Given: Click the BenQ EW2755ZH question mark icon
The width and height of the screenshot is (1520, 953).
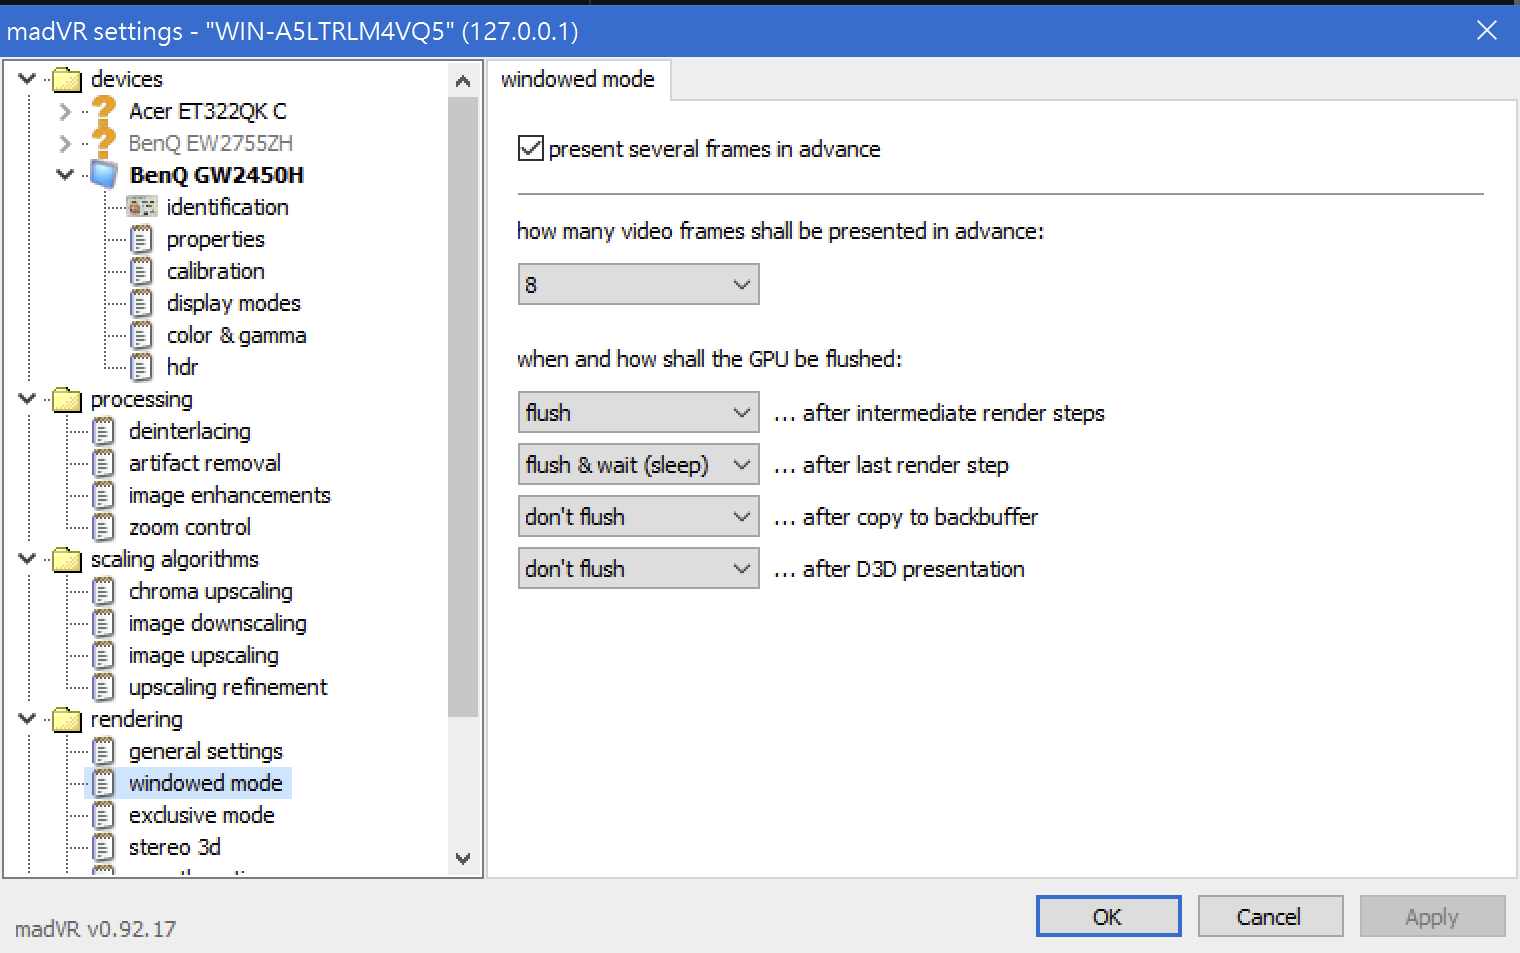Looking at the screenshot, I should [104, 142].
